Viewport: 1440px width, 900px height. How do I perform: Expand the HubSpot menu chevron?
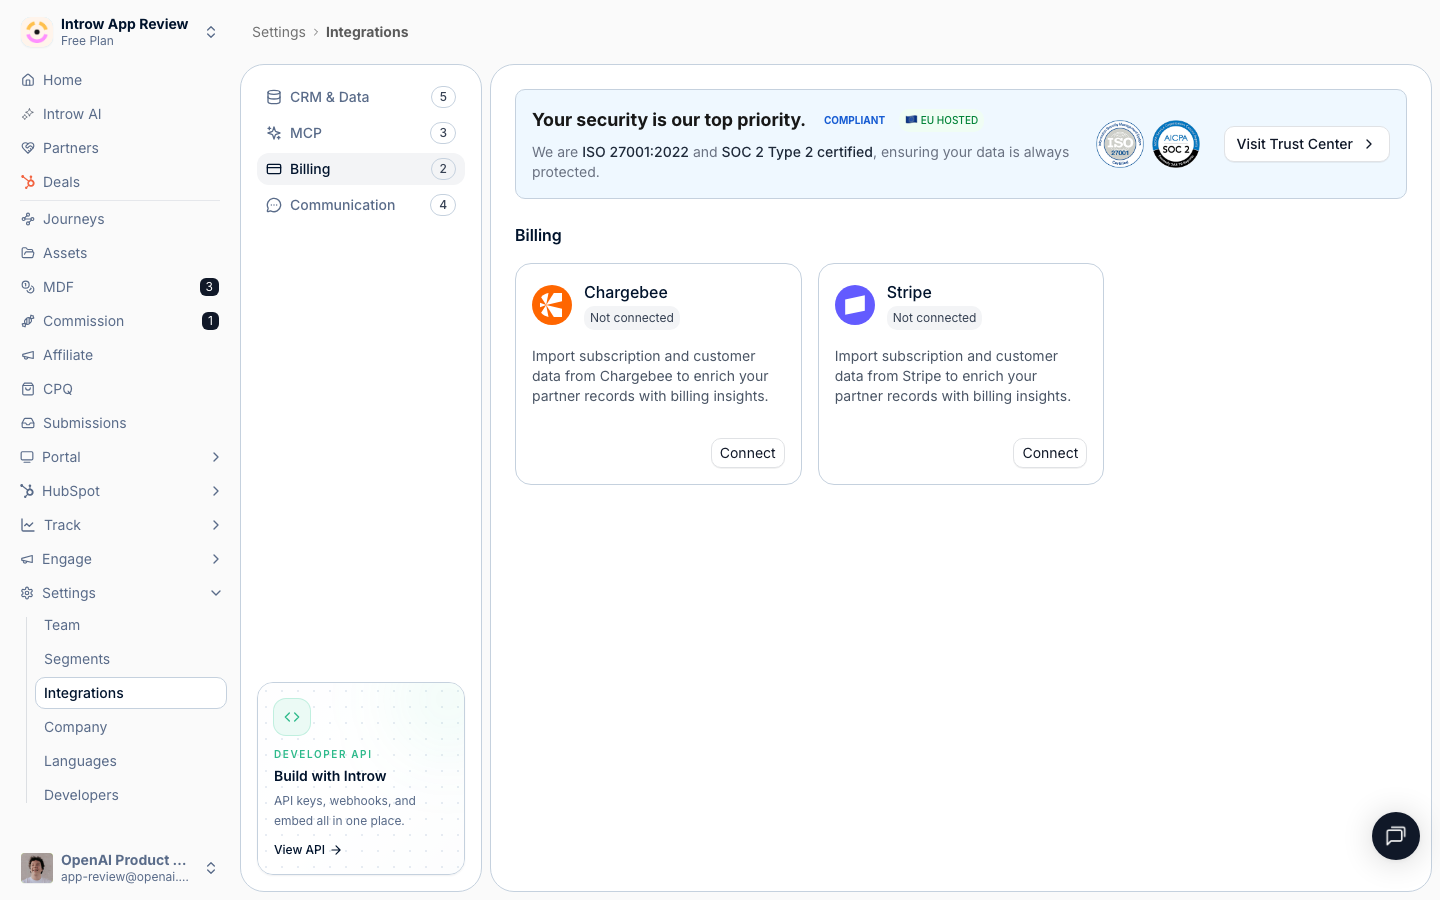[216, 491]
